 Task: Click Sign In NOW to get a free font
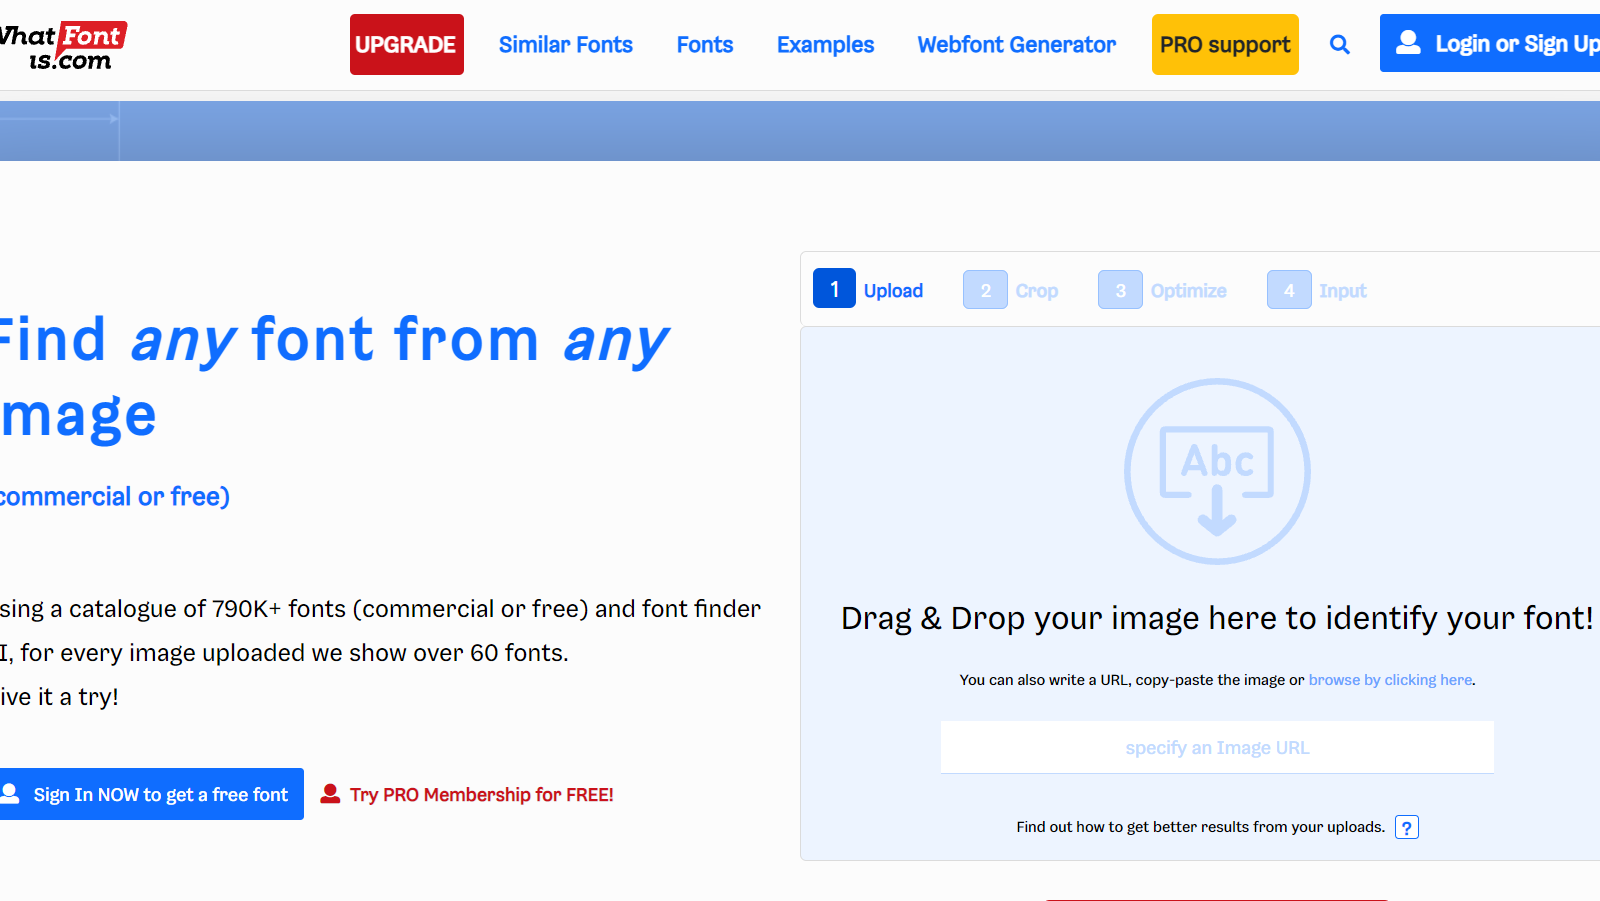coord(150,794)
